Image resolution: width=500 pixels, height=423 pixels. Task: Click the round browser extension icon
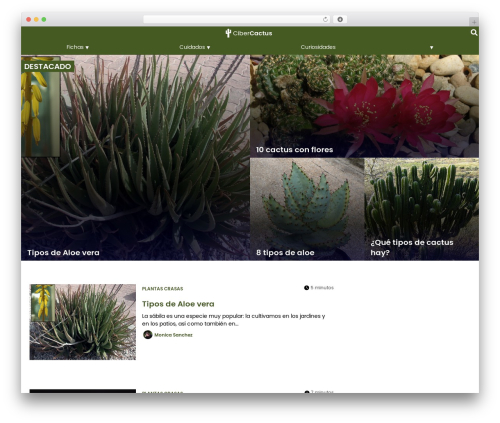pos(340,19)
